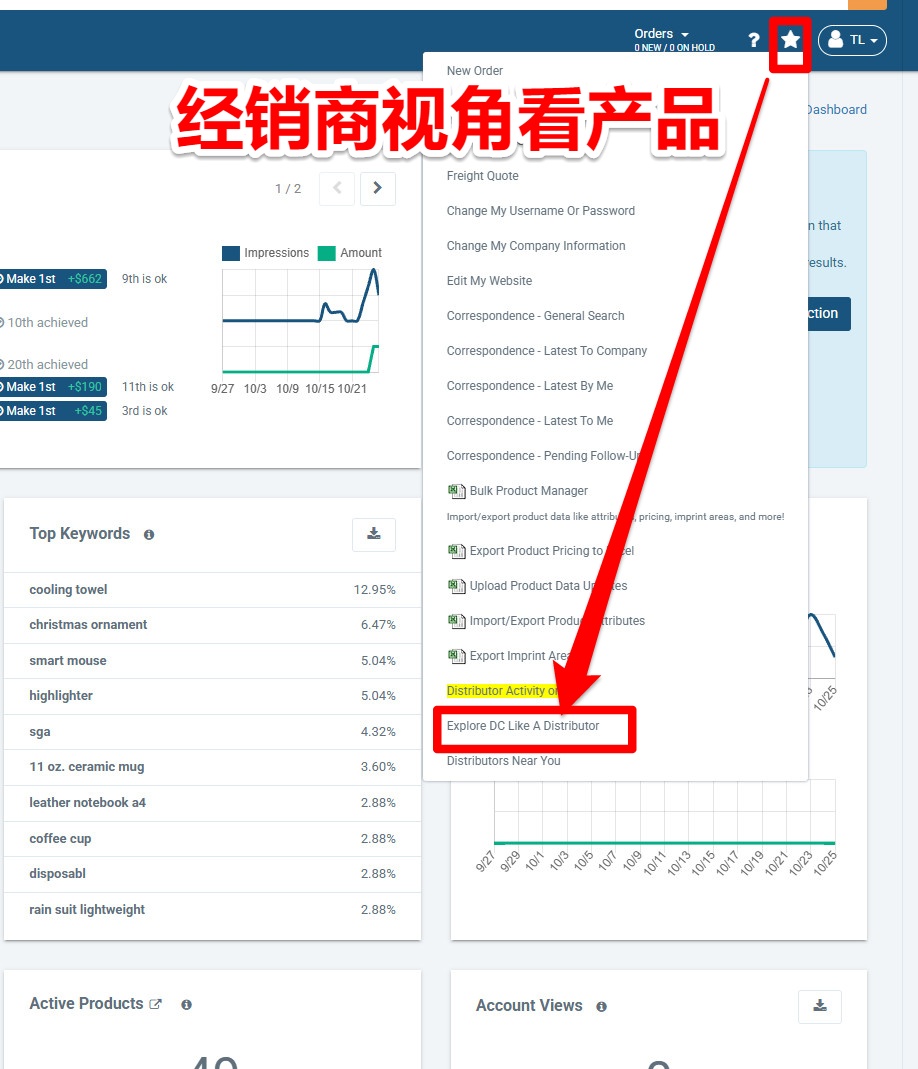Select Explore DC Like A Distributor
This screenshot has width=918, height=1069.
pyautogui.click(x=523, y=726)
